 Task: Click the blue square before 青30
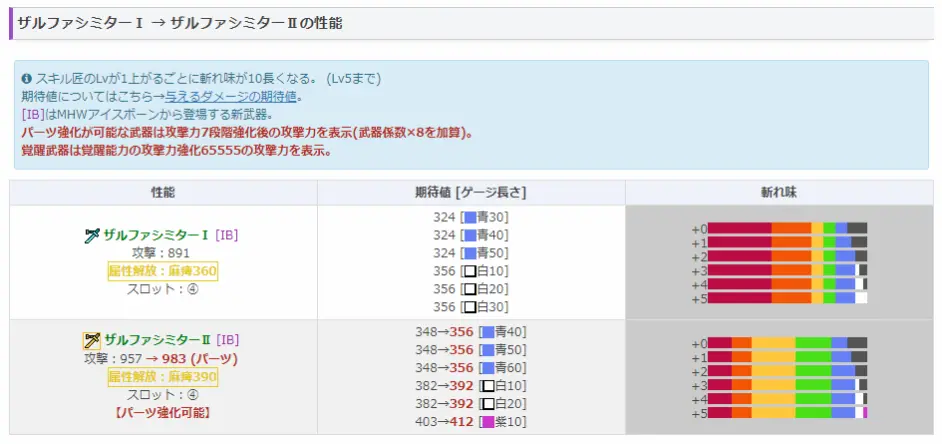point(470,217)
